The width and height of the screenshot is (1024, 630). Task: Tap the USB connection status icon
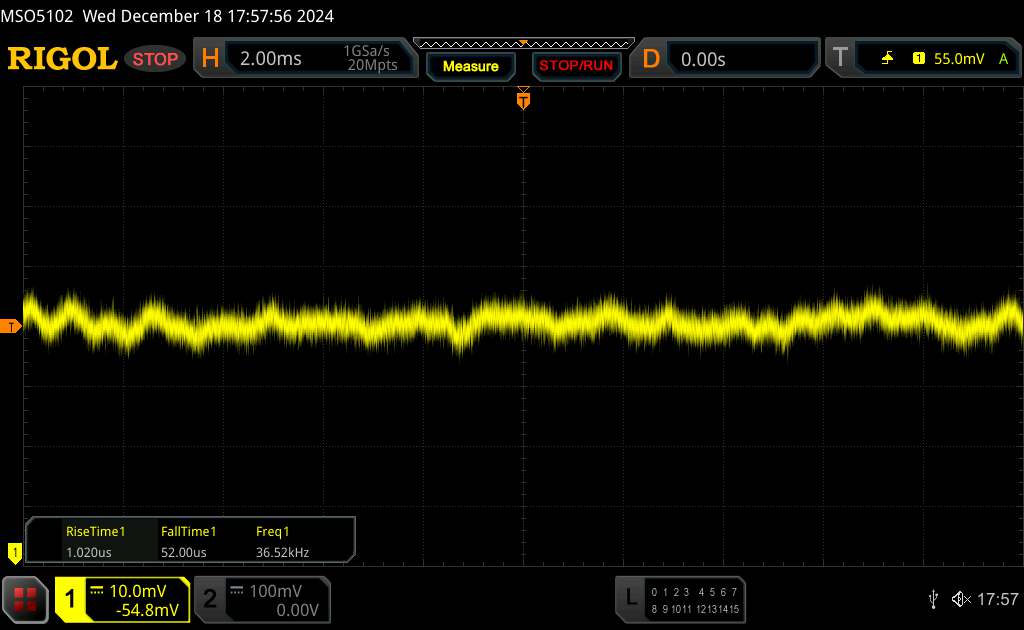point(933,598)
